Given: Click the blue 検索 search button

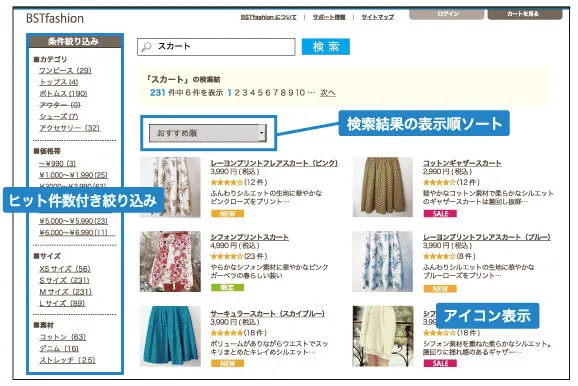Looking at the screenshot, I should click(325, 47).
